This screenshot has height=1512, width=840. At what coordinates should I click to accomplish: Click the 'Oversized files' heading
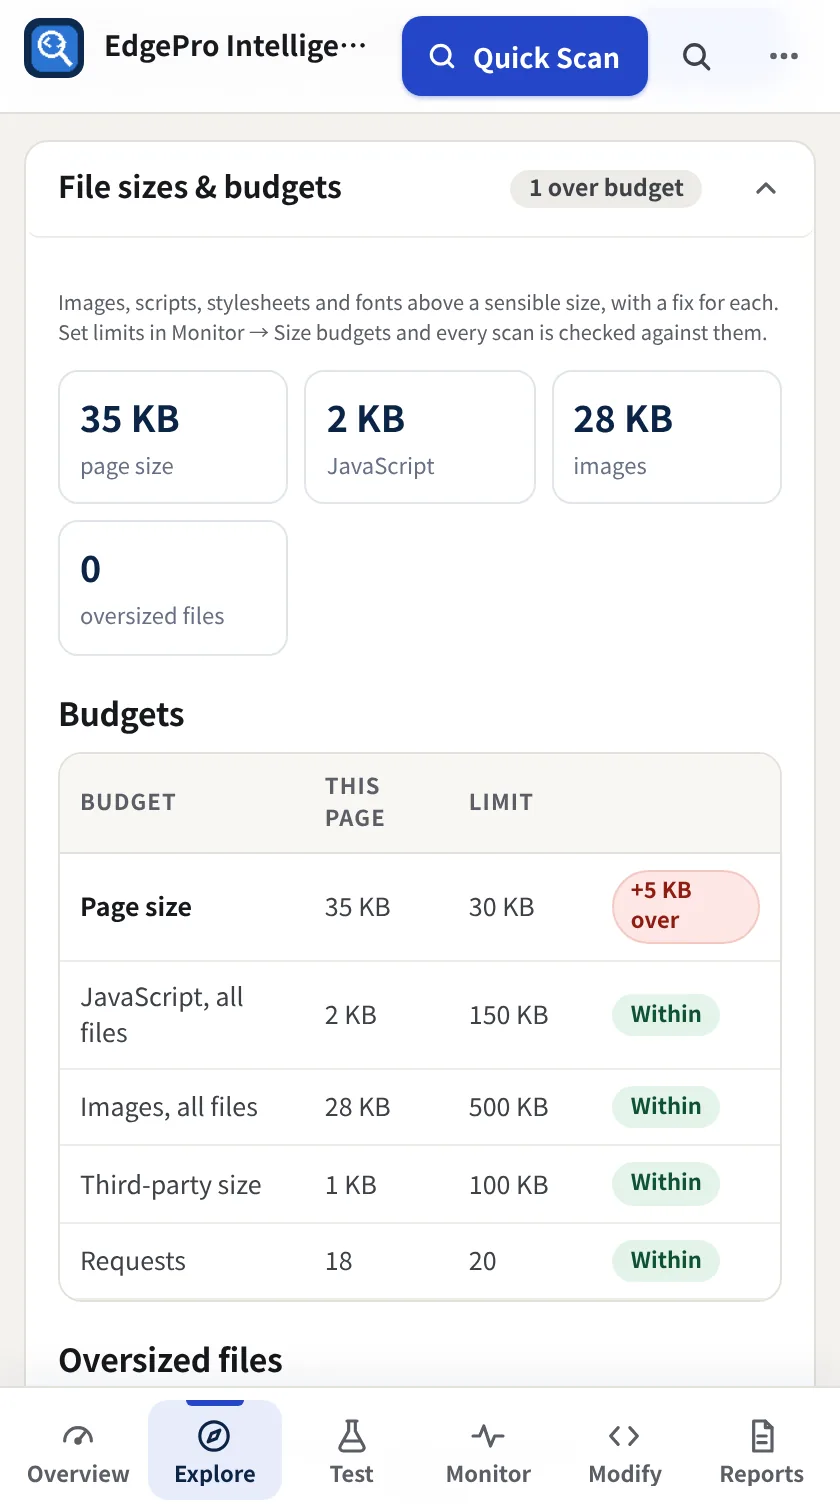coord(171,1360)
